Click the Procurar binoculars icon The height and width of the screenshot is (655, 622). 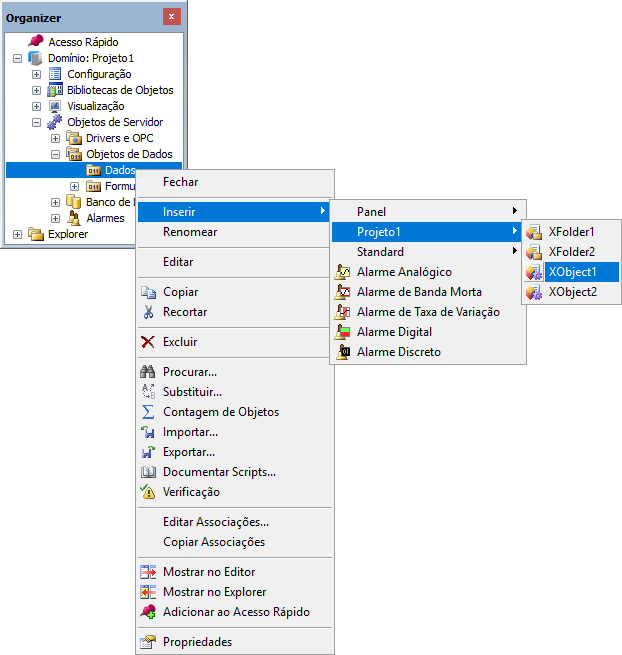coord(148,372)
